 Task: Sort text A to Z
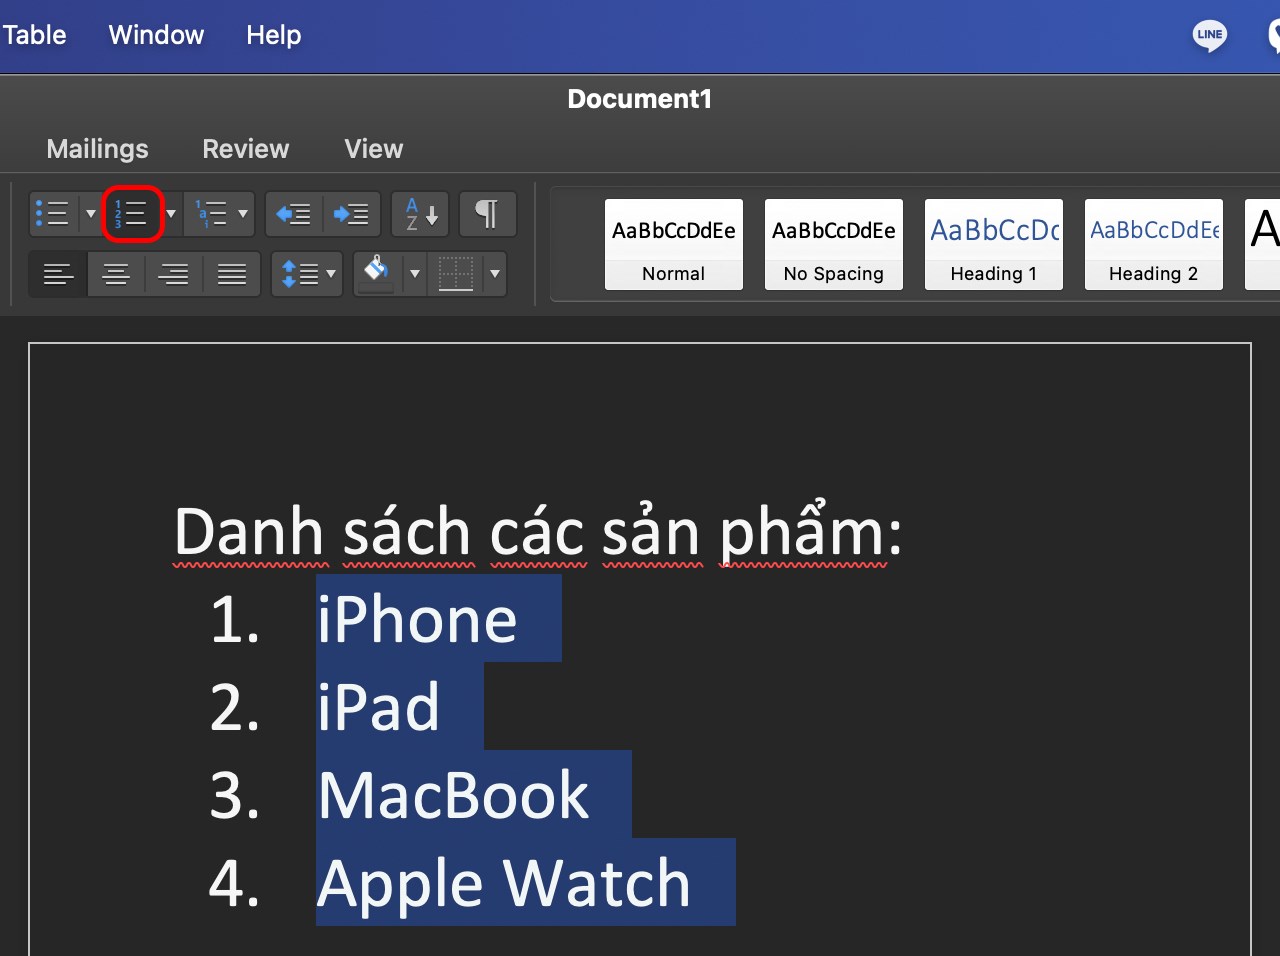coord(420,213)
